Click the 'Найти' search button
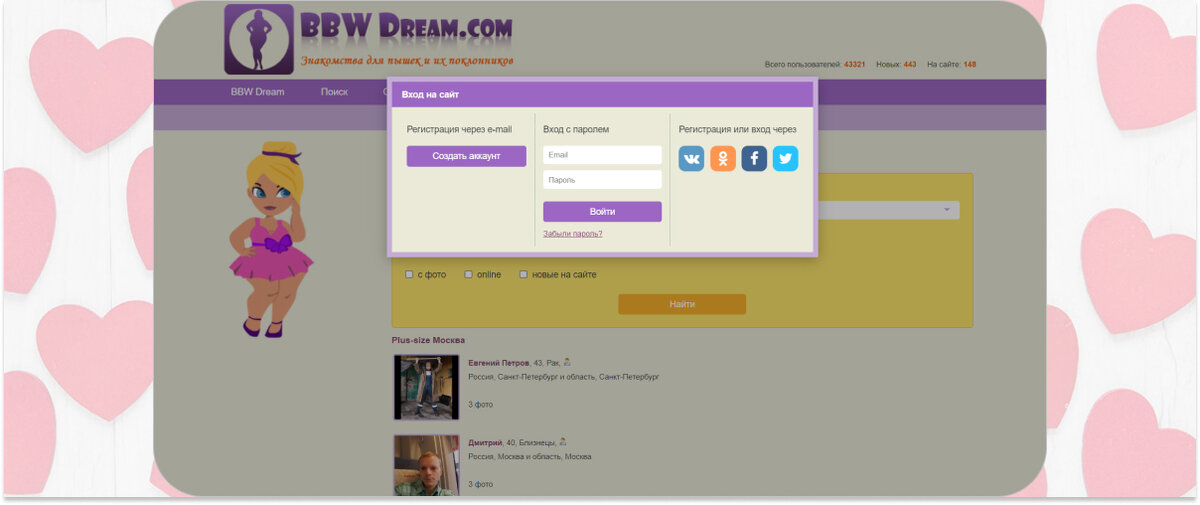Image resolution: width=1200 pixels, height=505 pixels. click(x=682, y=304)
